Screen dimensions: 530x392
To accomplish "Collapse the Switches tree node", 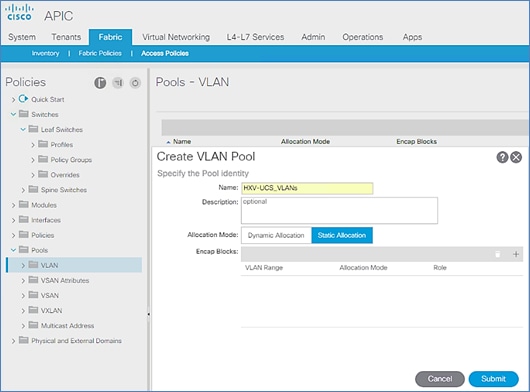I will pyautogui.click(x=13, y=114).
